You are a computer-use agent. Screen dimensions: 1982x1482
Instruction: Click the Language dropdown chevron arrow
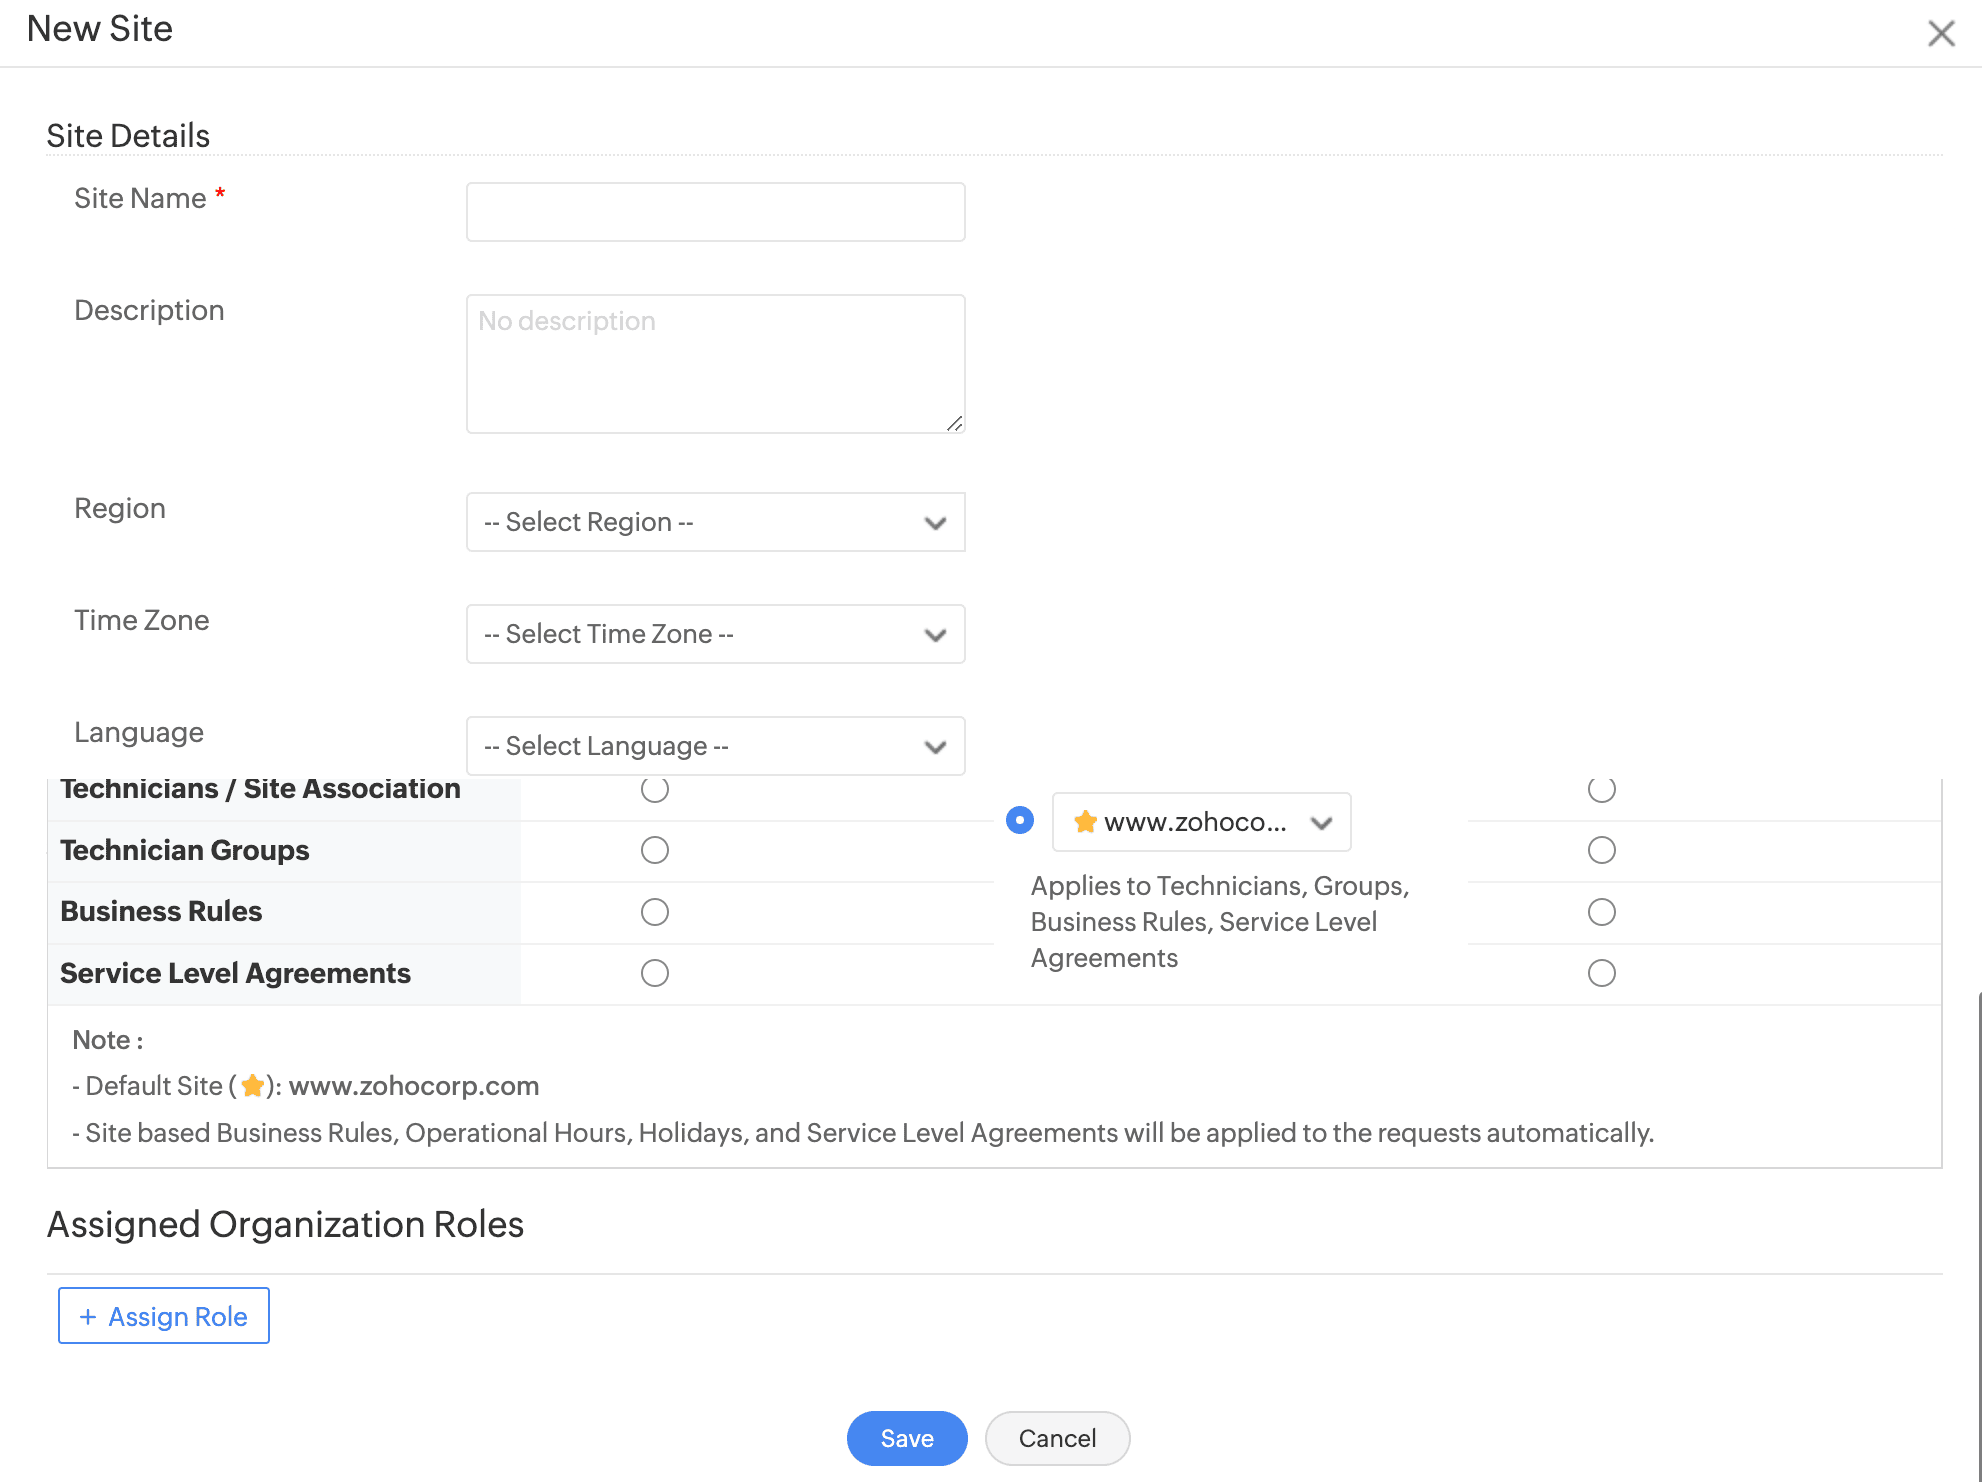935,747
